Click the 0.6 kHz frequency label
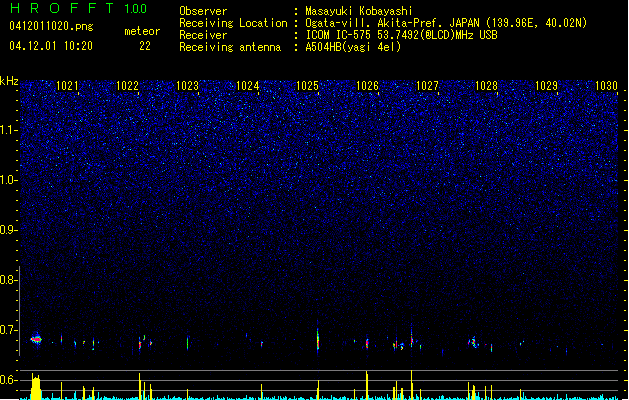The width and height of the screenshot is (629, 400). (x=8, y=380)
